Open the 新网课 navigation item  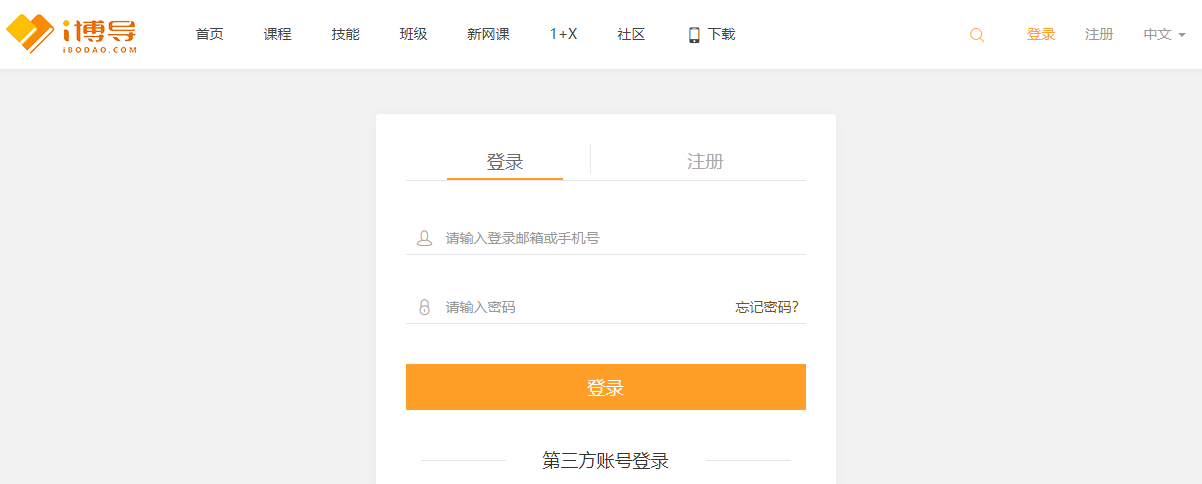tap(489, 34)
